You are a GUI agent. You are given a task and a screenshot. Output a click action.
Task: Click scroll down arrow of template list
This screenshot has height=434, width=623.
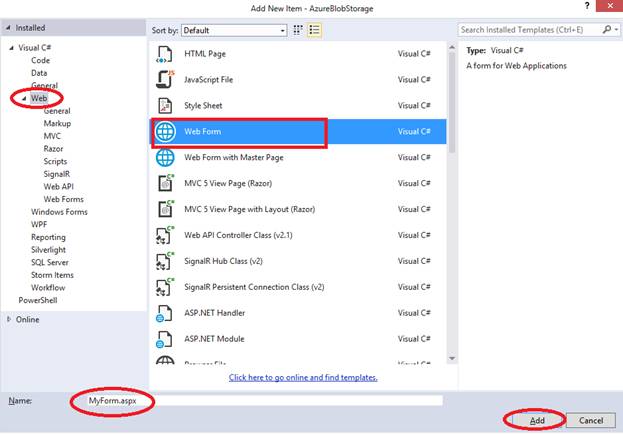coord(452,358)
